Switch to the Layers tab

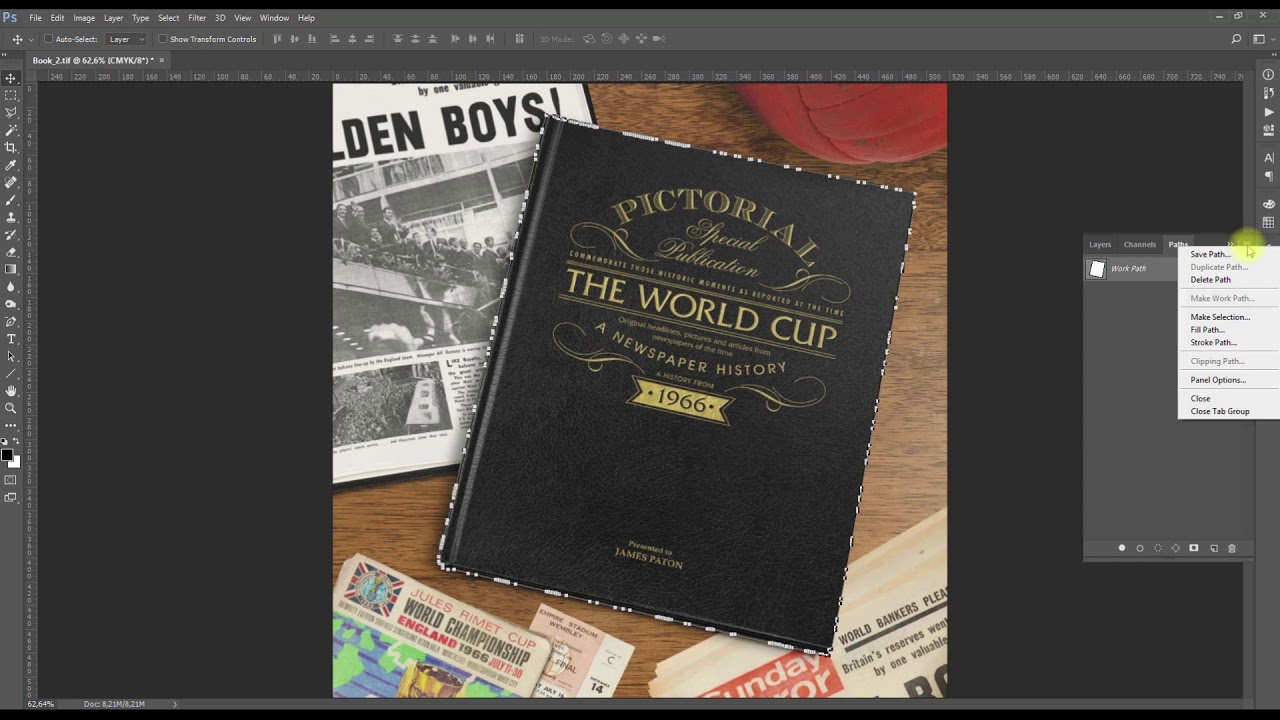click(x=1100, y=244)
